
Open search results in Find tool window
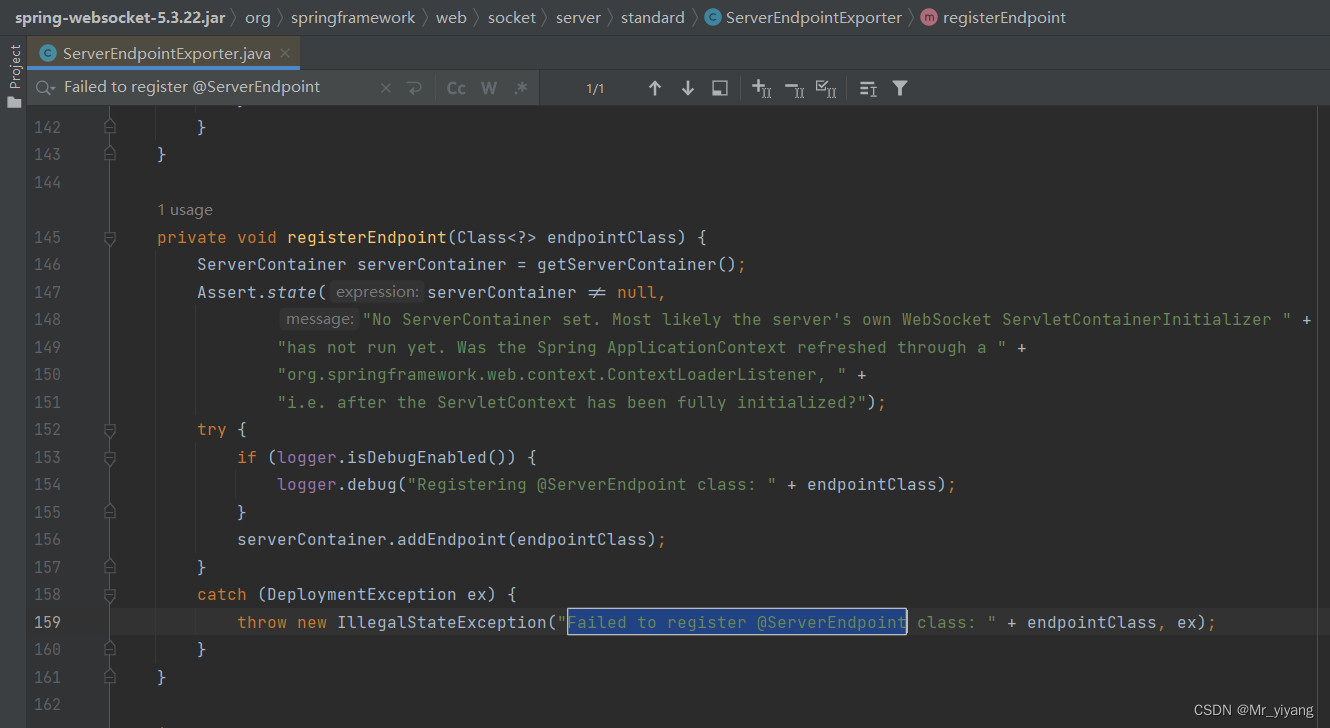click(719, 88)
